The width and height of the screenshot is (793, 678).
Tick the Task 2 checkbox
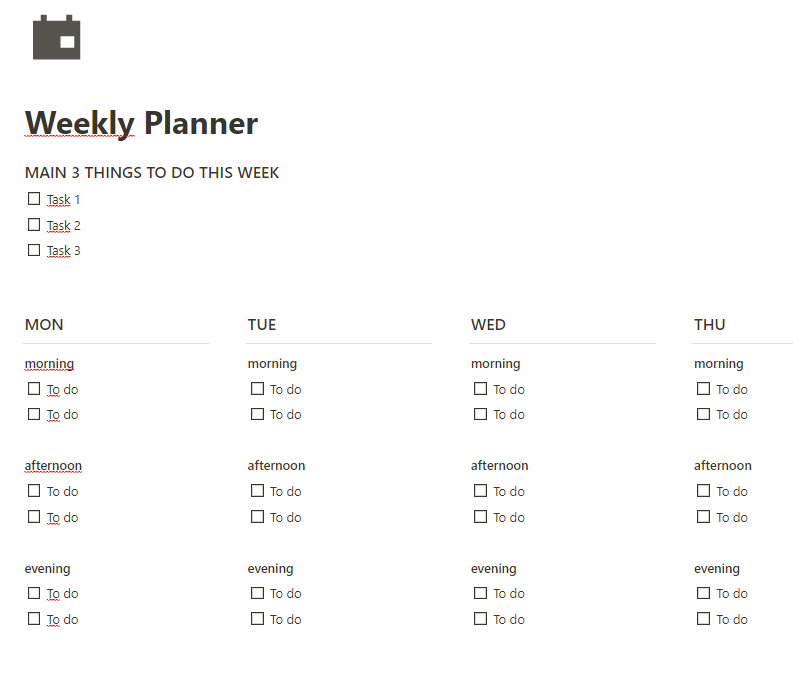point(34,224)
